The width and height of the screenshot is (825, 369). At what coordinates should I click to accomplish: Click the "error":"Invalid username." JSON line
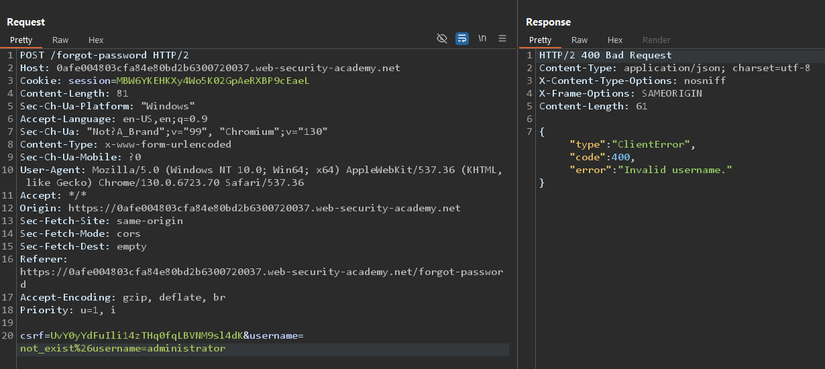[651, 169]
